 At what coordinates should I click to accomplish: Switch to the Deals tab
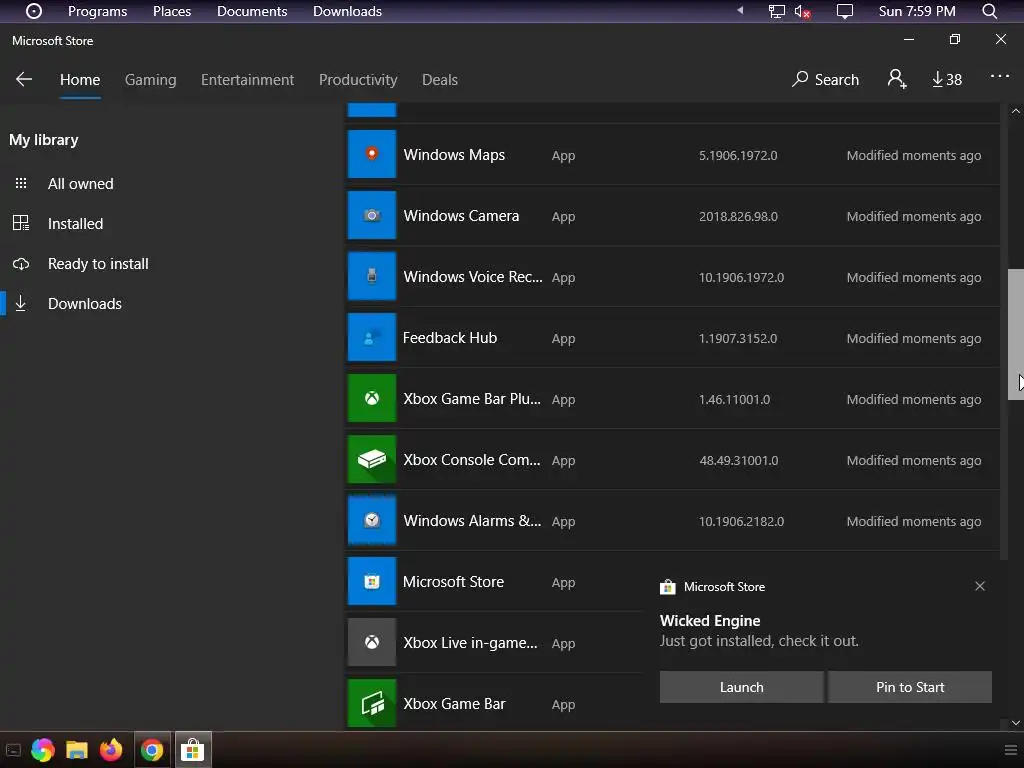(440, 80)
